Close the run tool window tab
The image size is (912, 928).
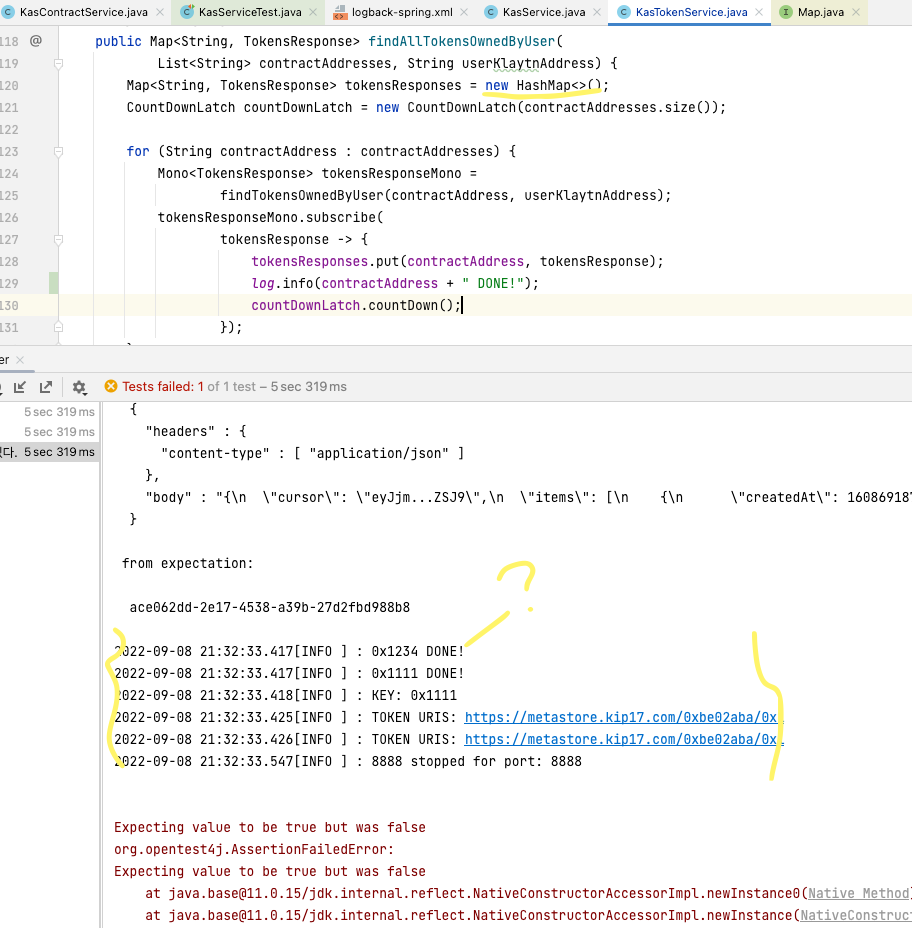click(x=20, y=359)
